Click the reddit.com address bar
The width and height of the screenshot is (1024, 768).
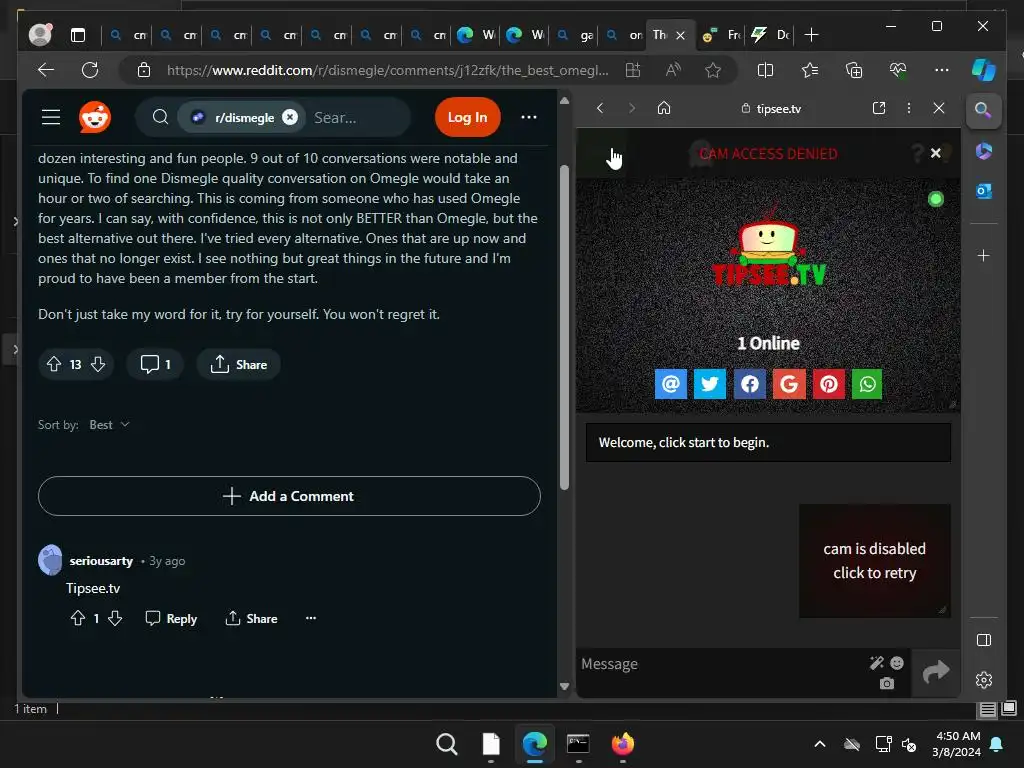click(388, 70)
